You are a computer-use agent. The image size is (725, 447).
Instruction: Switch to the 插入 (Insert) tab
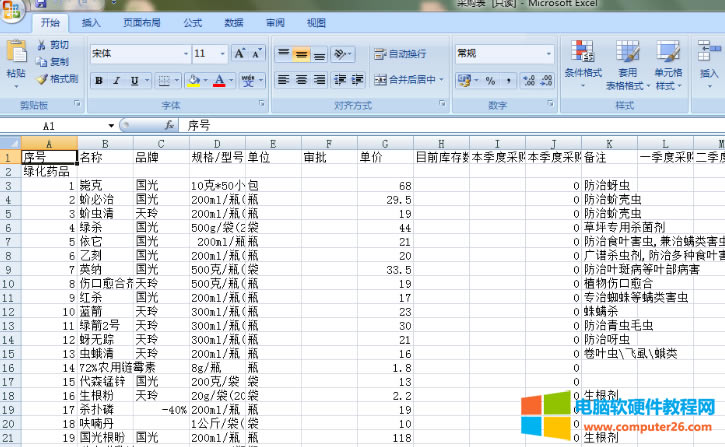coord(91,21)
